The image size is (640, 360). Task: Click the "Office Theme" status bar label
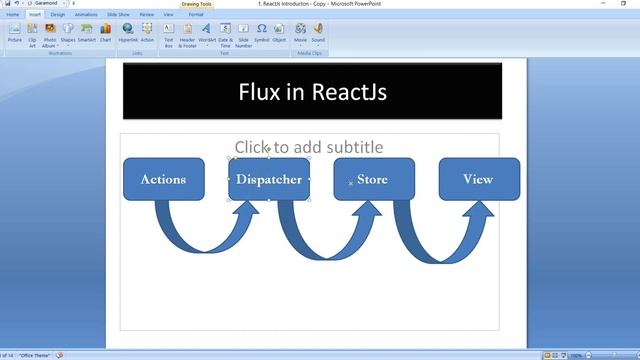(x=35, y=356)
